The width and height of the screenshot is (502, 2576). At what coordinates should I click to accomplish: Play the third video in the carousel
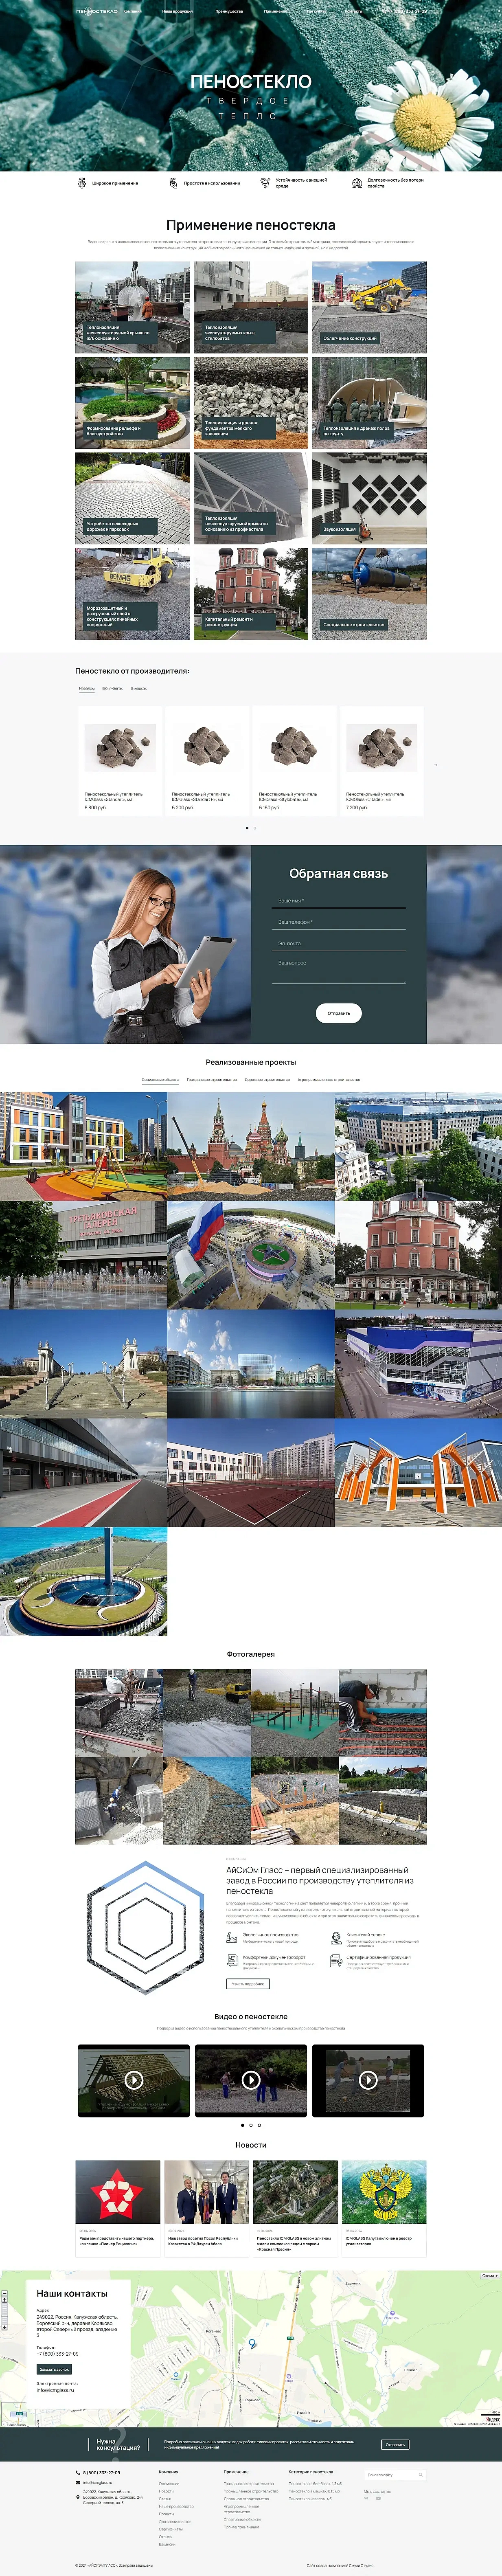click(368, 2080)
